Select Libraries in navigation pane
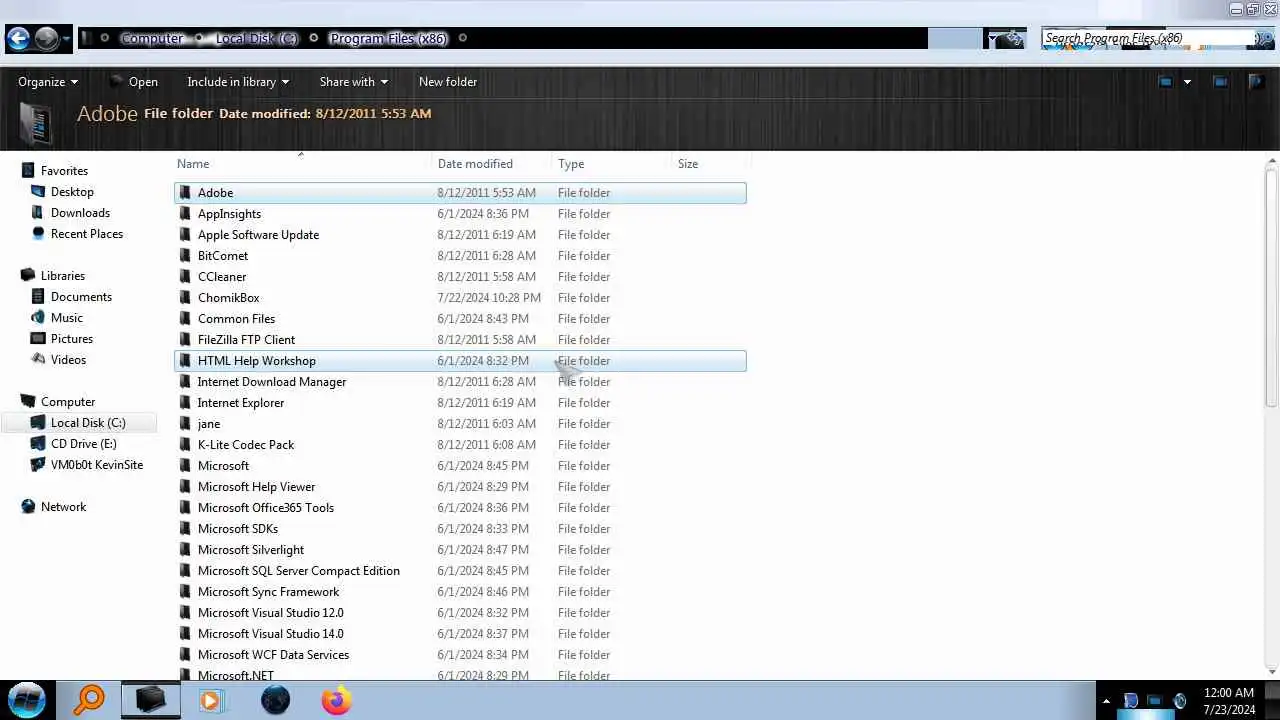This screenshot has width=1280, height=720. click(62, 276)
